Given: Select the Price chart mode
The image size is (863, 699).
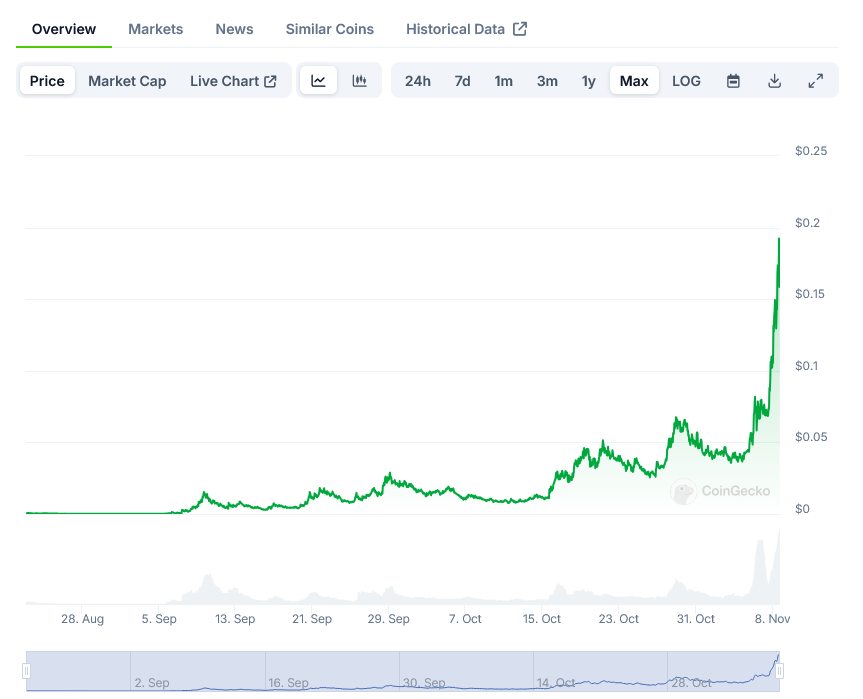Looking at the screenshot, I should point(47,81).
